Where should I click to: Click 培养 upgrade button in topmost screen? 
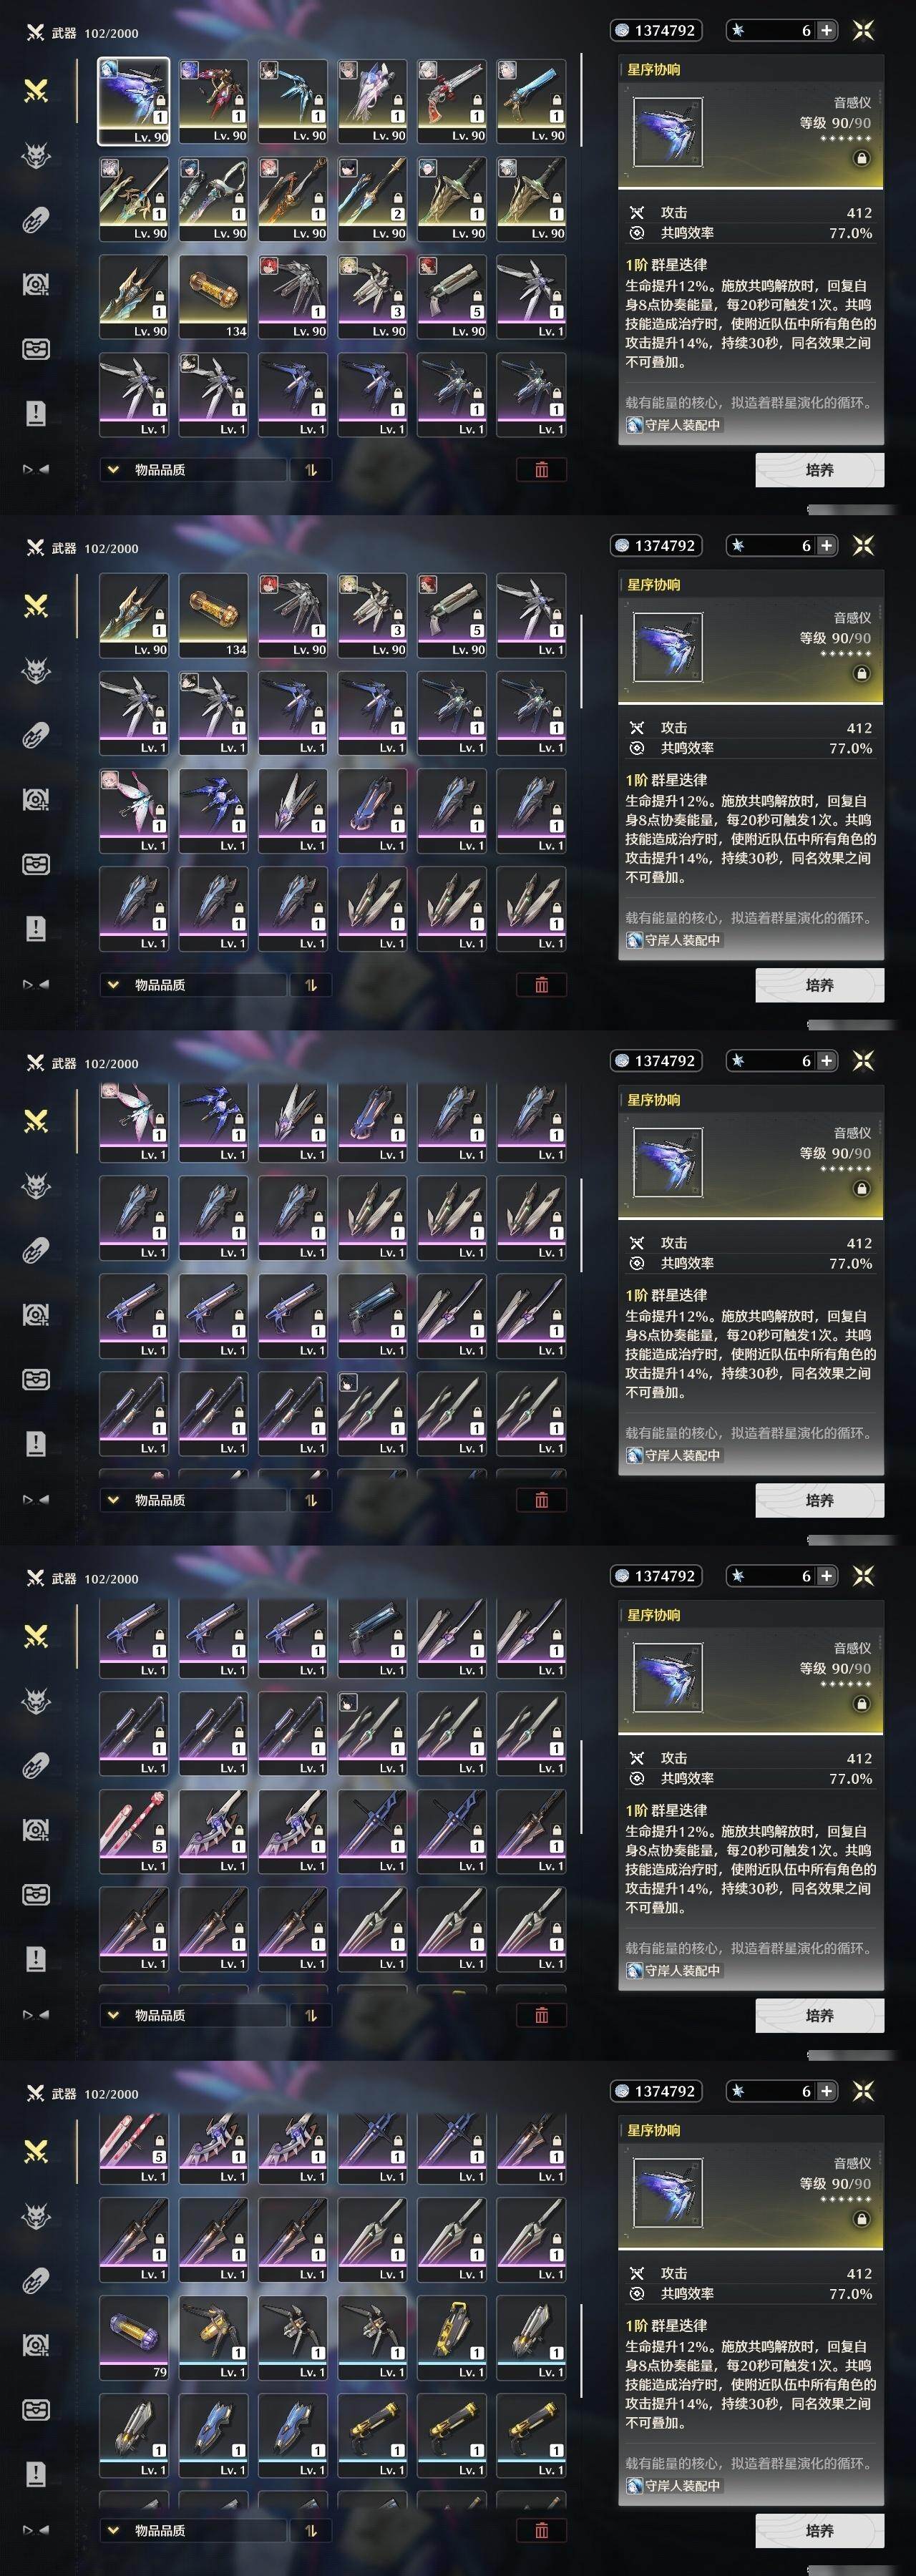click(819, 470)
